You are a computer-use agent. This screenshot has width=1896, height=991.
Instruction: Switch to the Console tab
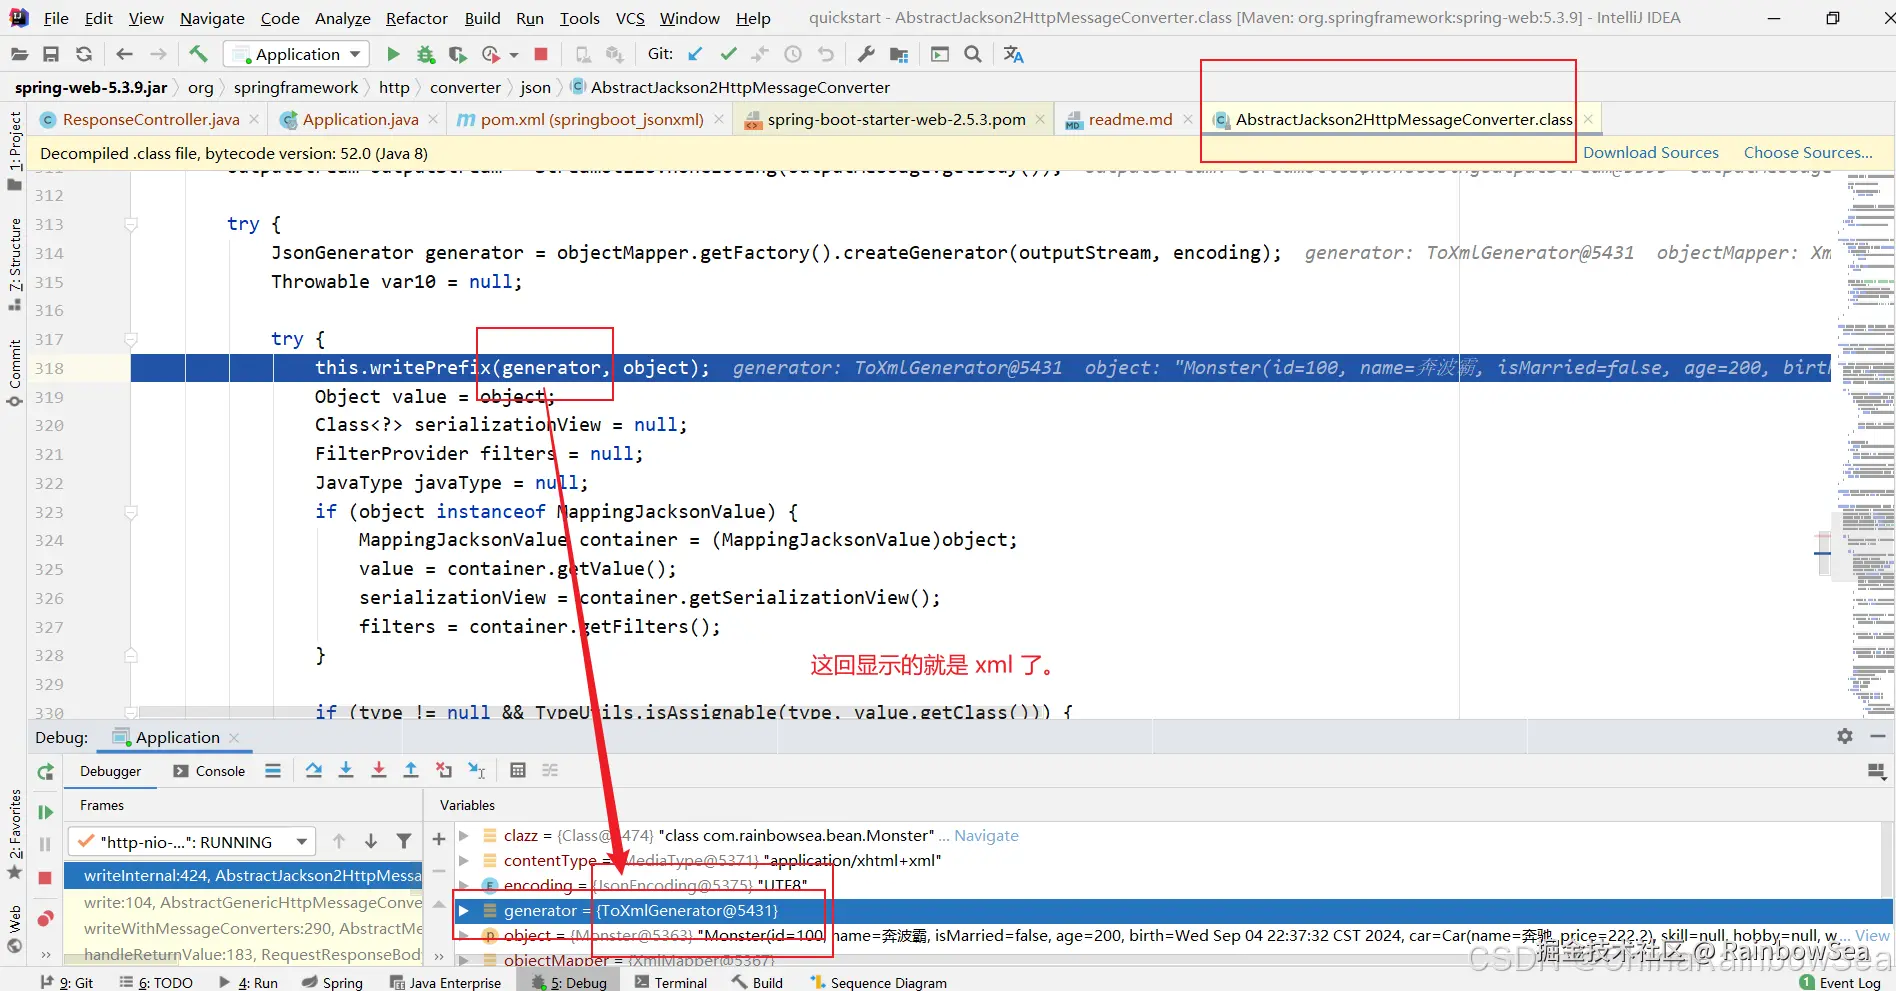tap(209, 771)
